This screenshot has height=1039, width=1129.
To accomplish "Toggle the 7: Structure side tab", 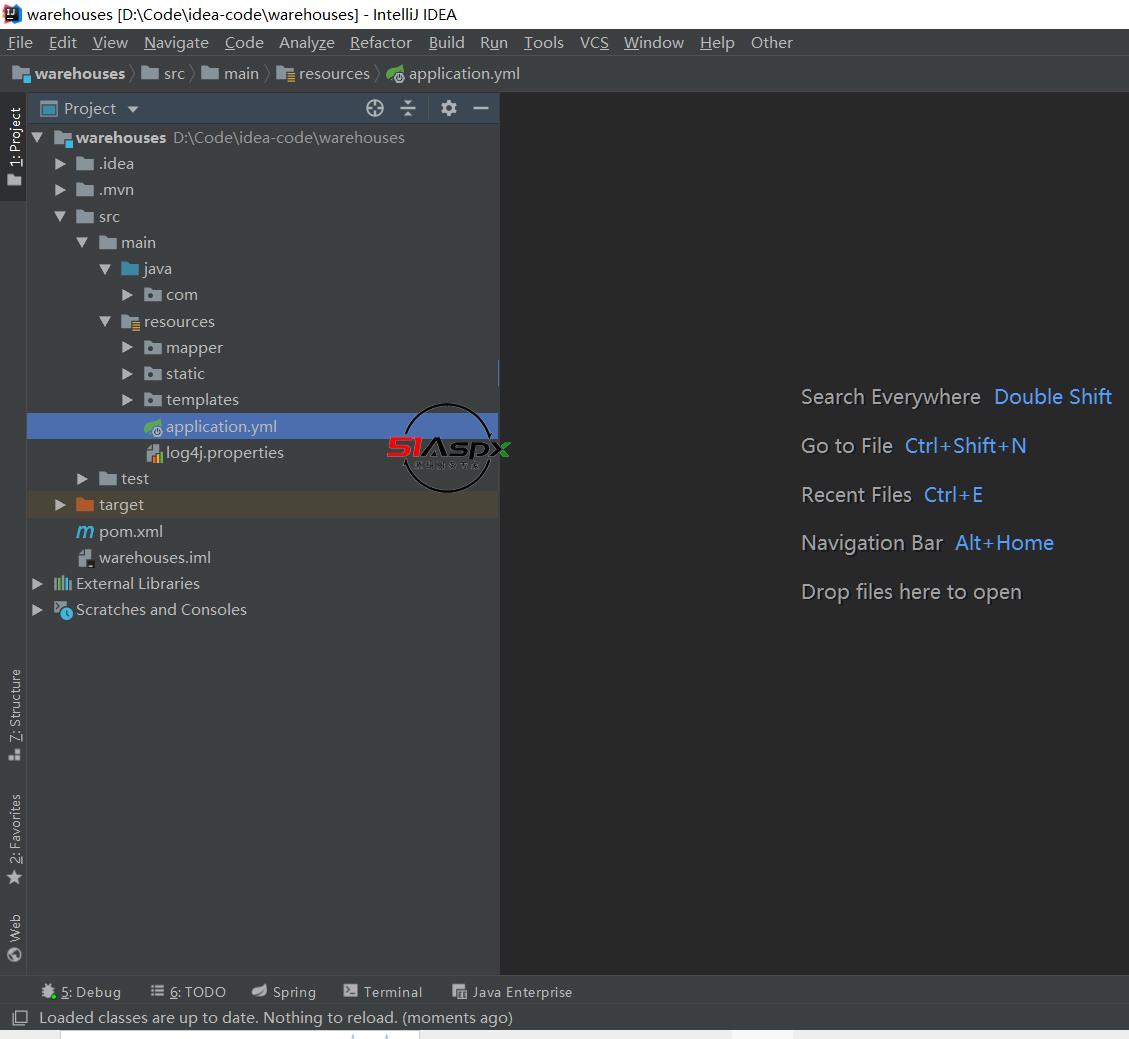I will click(14, 715).
